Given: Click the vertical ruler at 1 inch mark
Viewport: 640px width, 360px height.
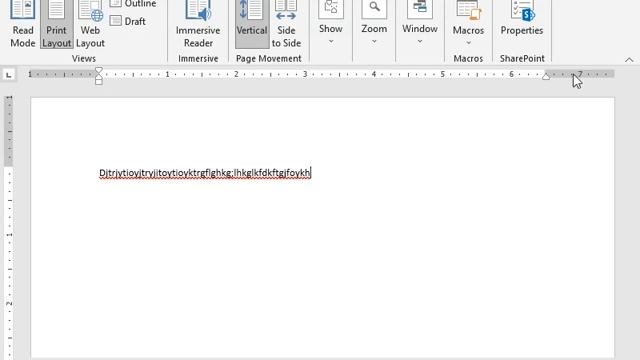Looking at the screenshot, I should tap(9, 235).
